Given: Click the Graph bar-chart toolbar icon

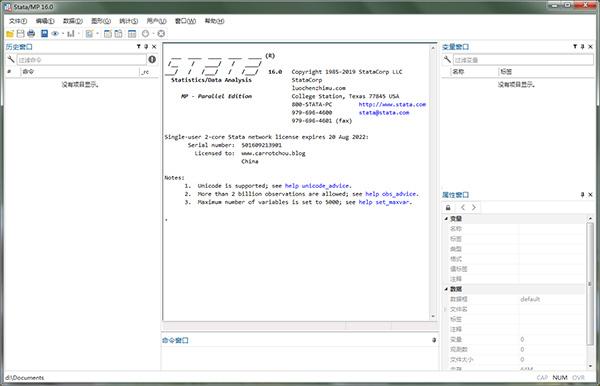Looking at the screenshot, I should click(x=71, y=34).
